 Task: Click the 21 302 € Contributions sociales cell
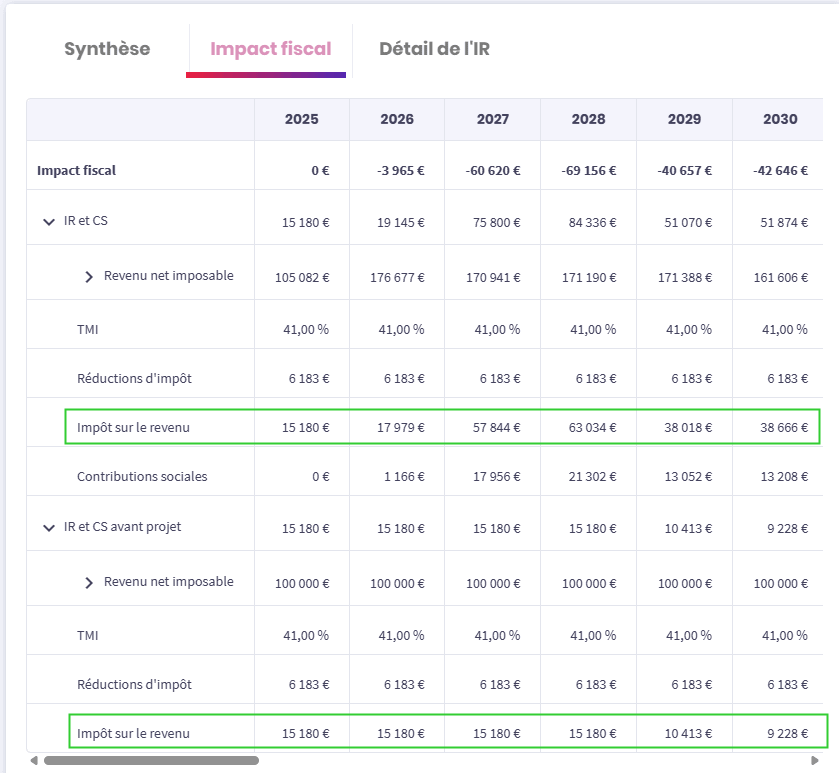coord(590,477)
